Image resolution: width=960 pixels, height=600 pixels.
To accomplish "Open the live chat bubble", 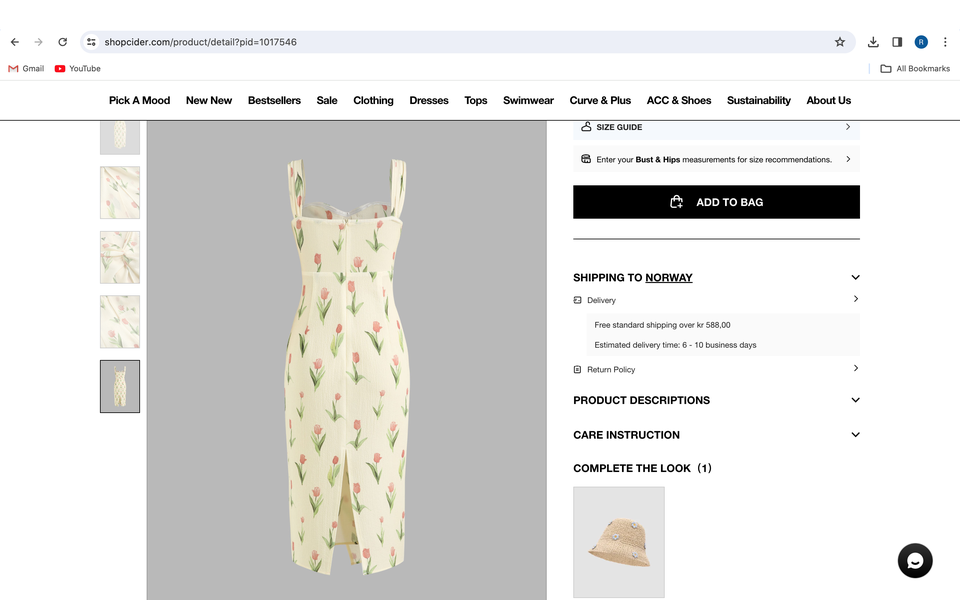I will (x=915, y=560).
